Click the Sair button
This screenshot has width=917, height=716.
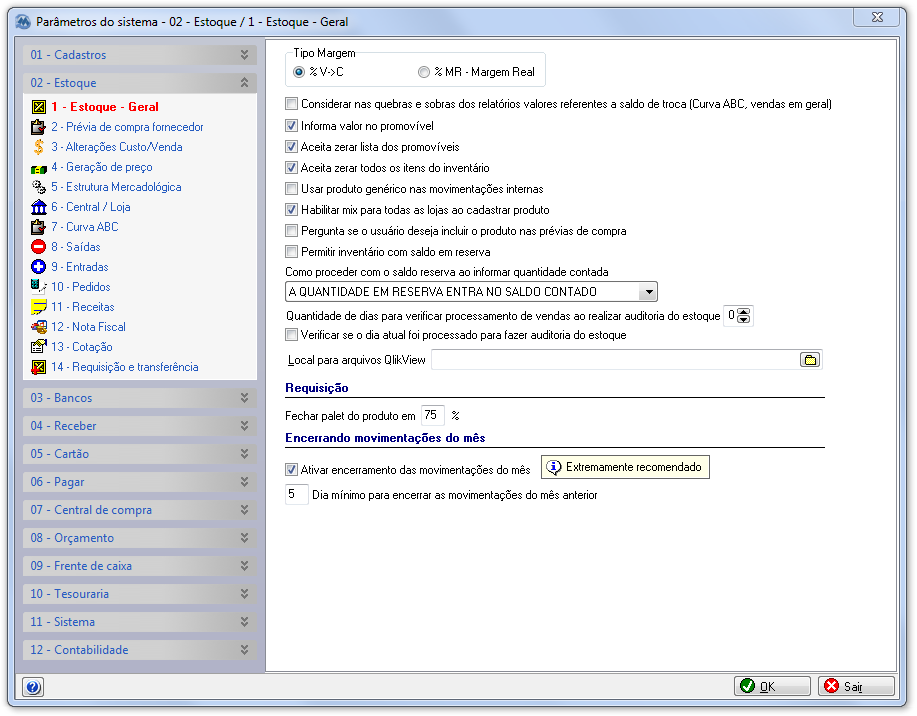[856, 686]
